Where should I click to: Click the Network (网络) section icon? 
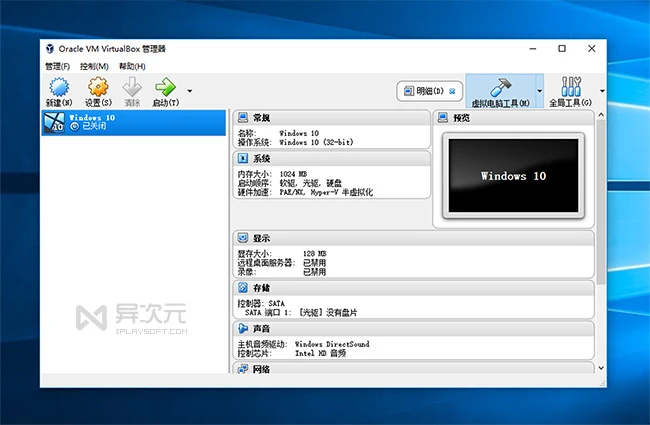coord(243,369)
